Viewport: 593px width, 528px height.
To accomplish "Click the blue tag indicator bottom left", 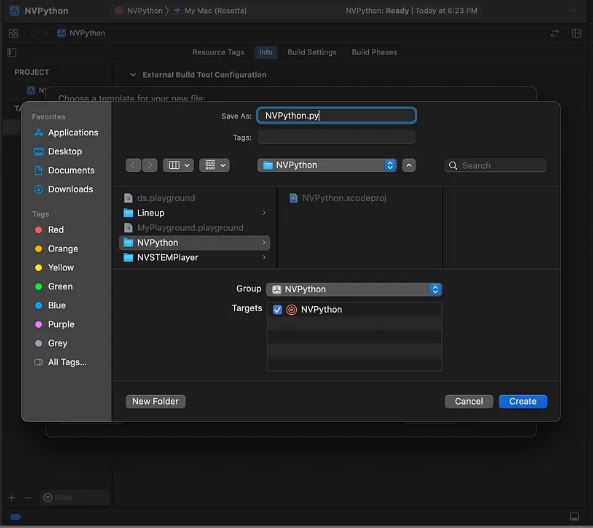I will tap(16, 517).
